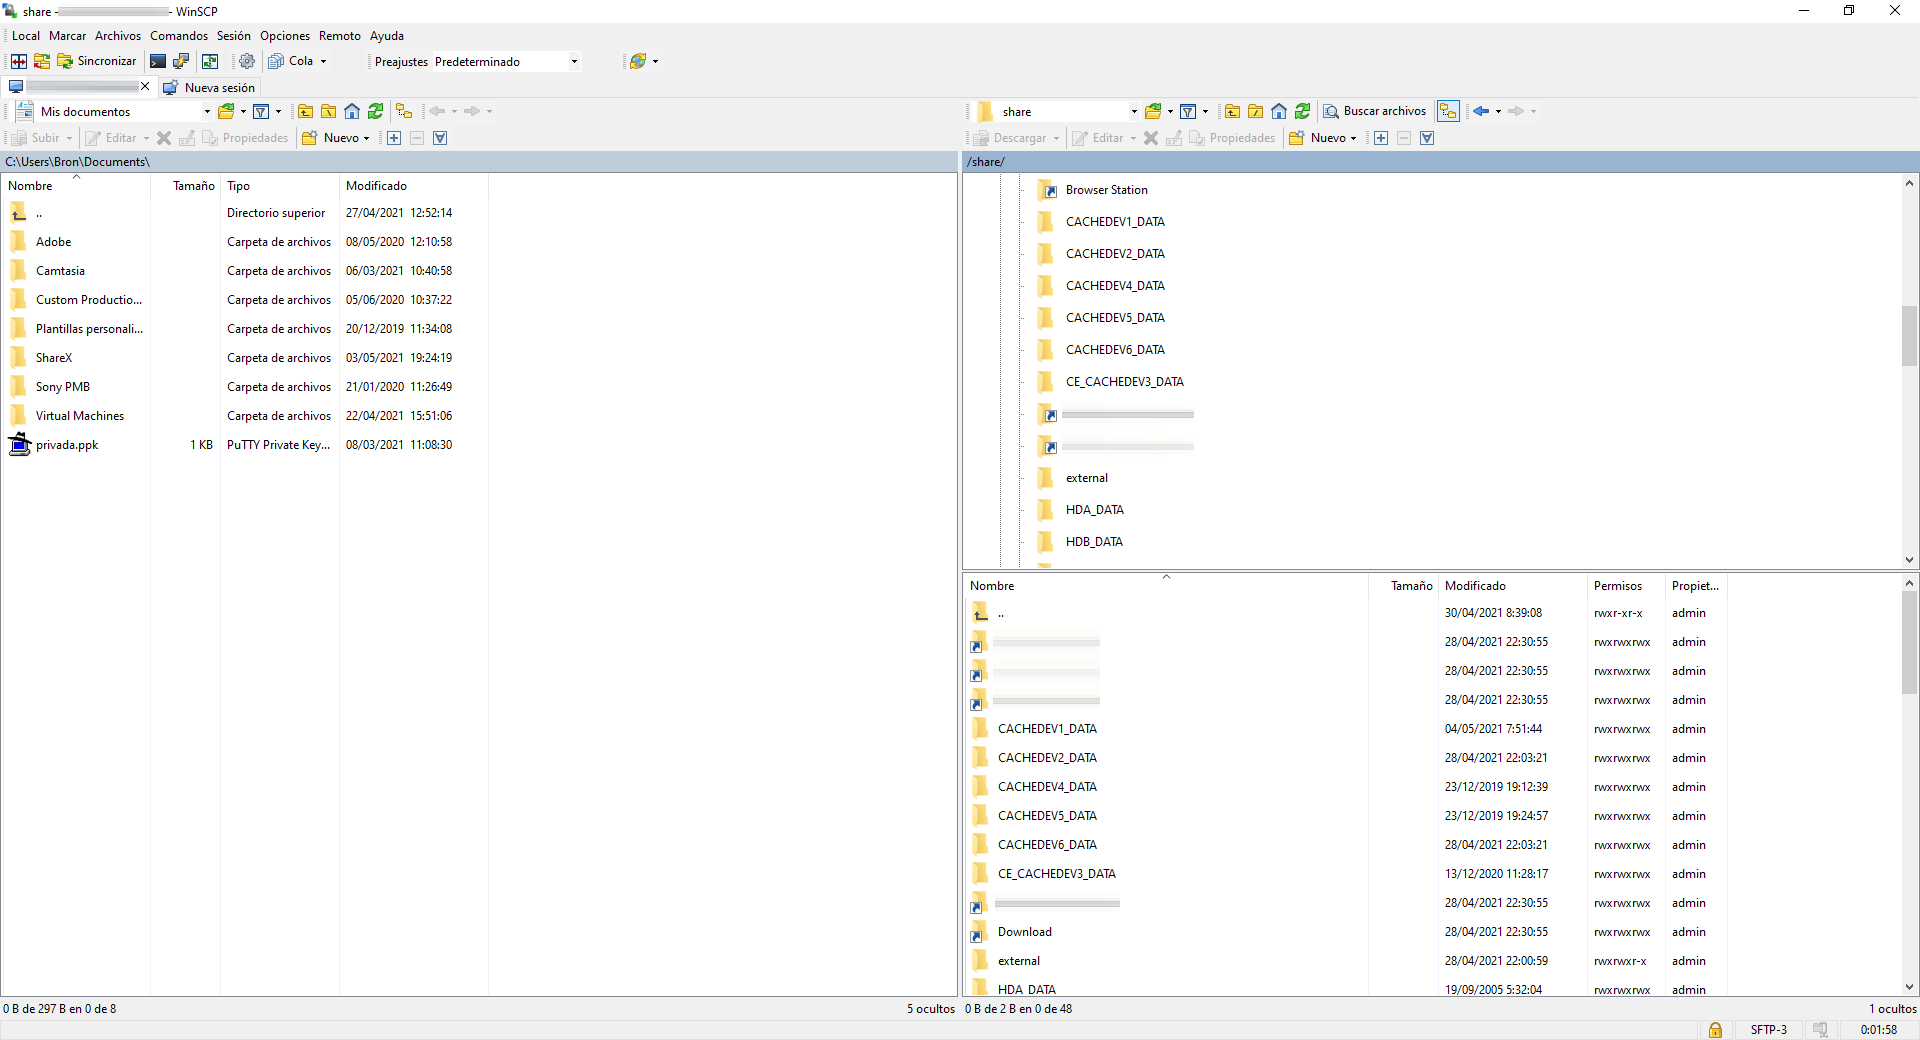The width and height of the screenshot is (1920, 1040).
Task: Select Browser Station in the remote tree
Action: tap(1106, 190)
